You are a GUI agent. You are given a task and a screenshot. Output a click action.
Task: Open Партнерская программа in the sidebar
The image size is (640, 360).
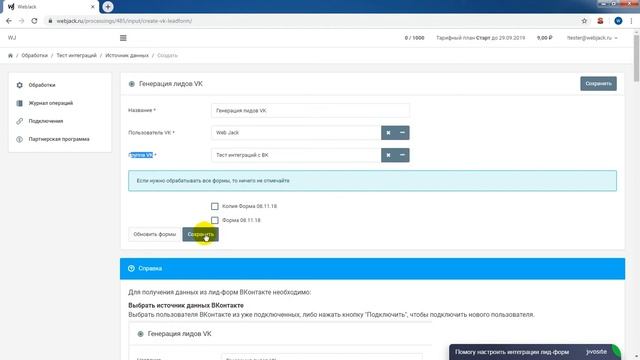click(59, 139)
